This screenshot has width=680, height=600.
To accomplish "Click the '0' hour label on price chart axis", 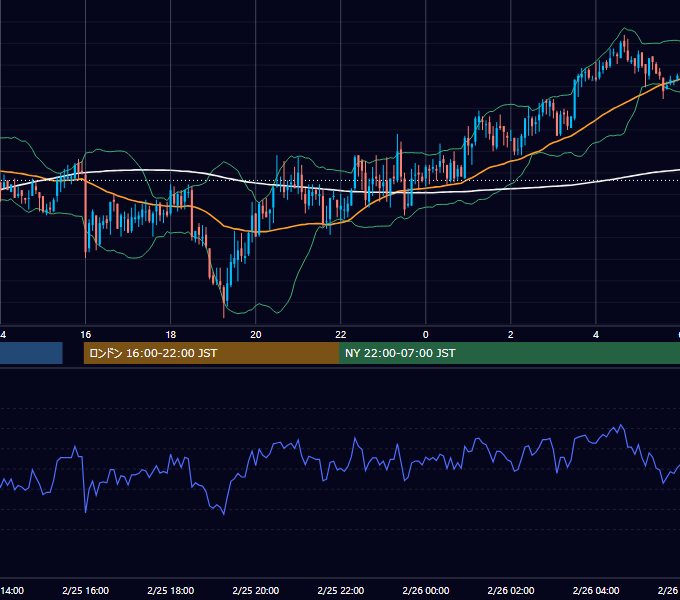I will tap(425, 335).
